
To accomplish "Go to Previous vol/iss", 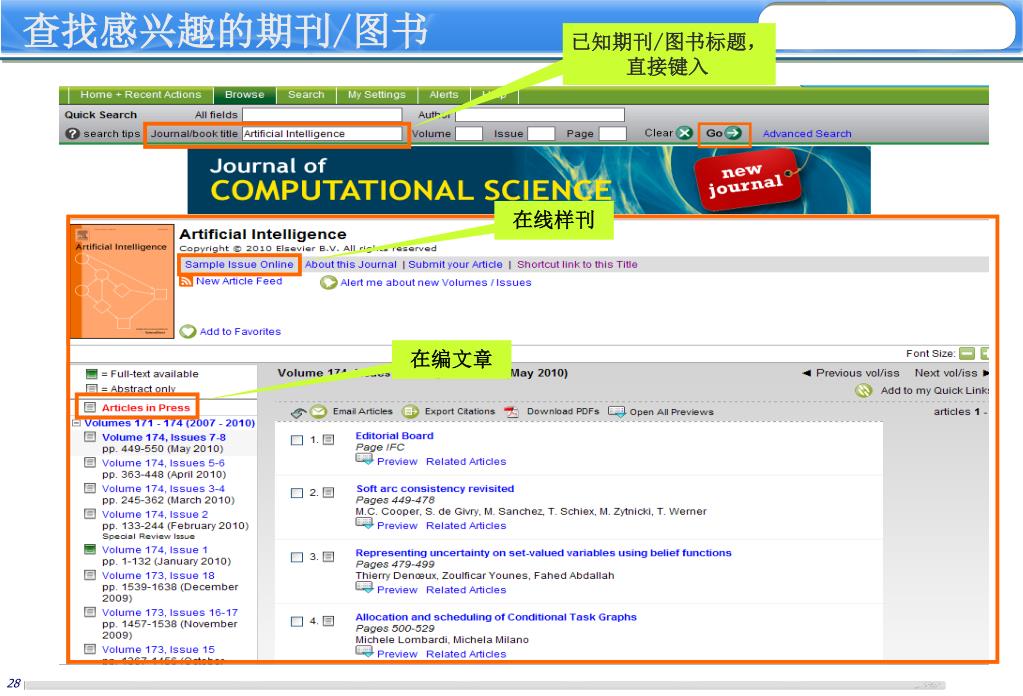I will [851, 373].
